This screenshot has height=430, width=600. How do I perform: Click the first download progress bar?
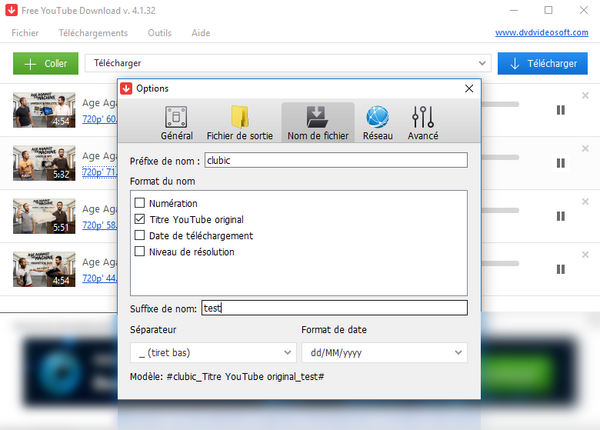(x=500, y=104)
